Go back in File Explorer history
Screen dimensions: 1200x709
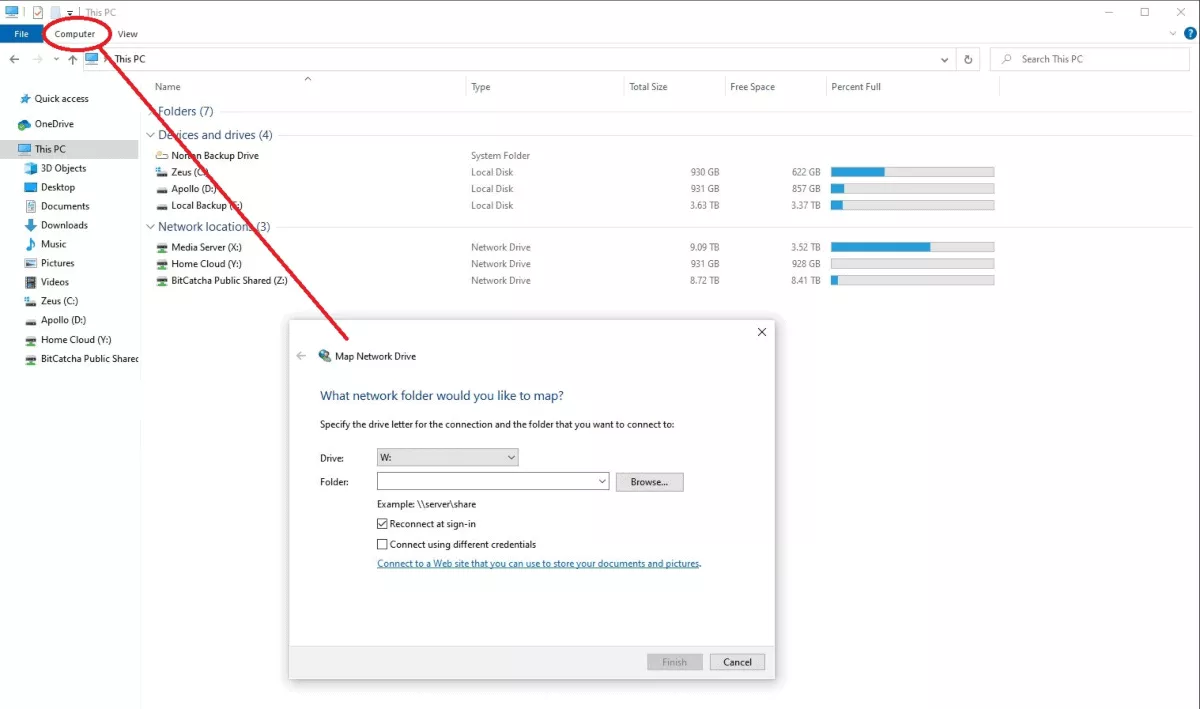click(x=14, y=60)
